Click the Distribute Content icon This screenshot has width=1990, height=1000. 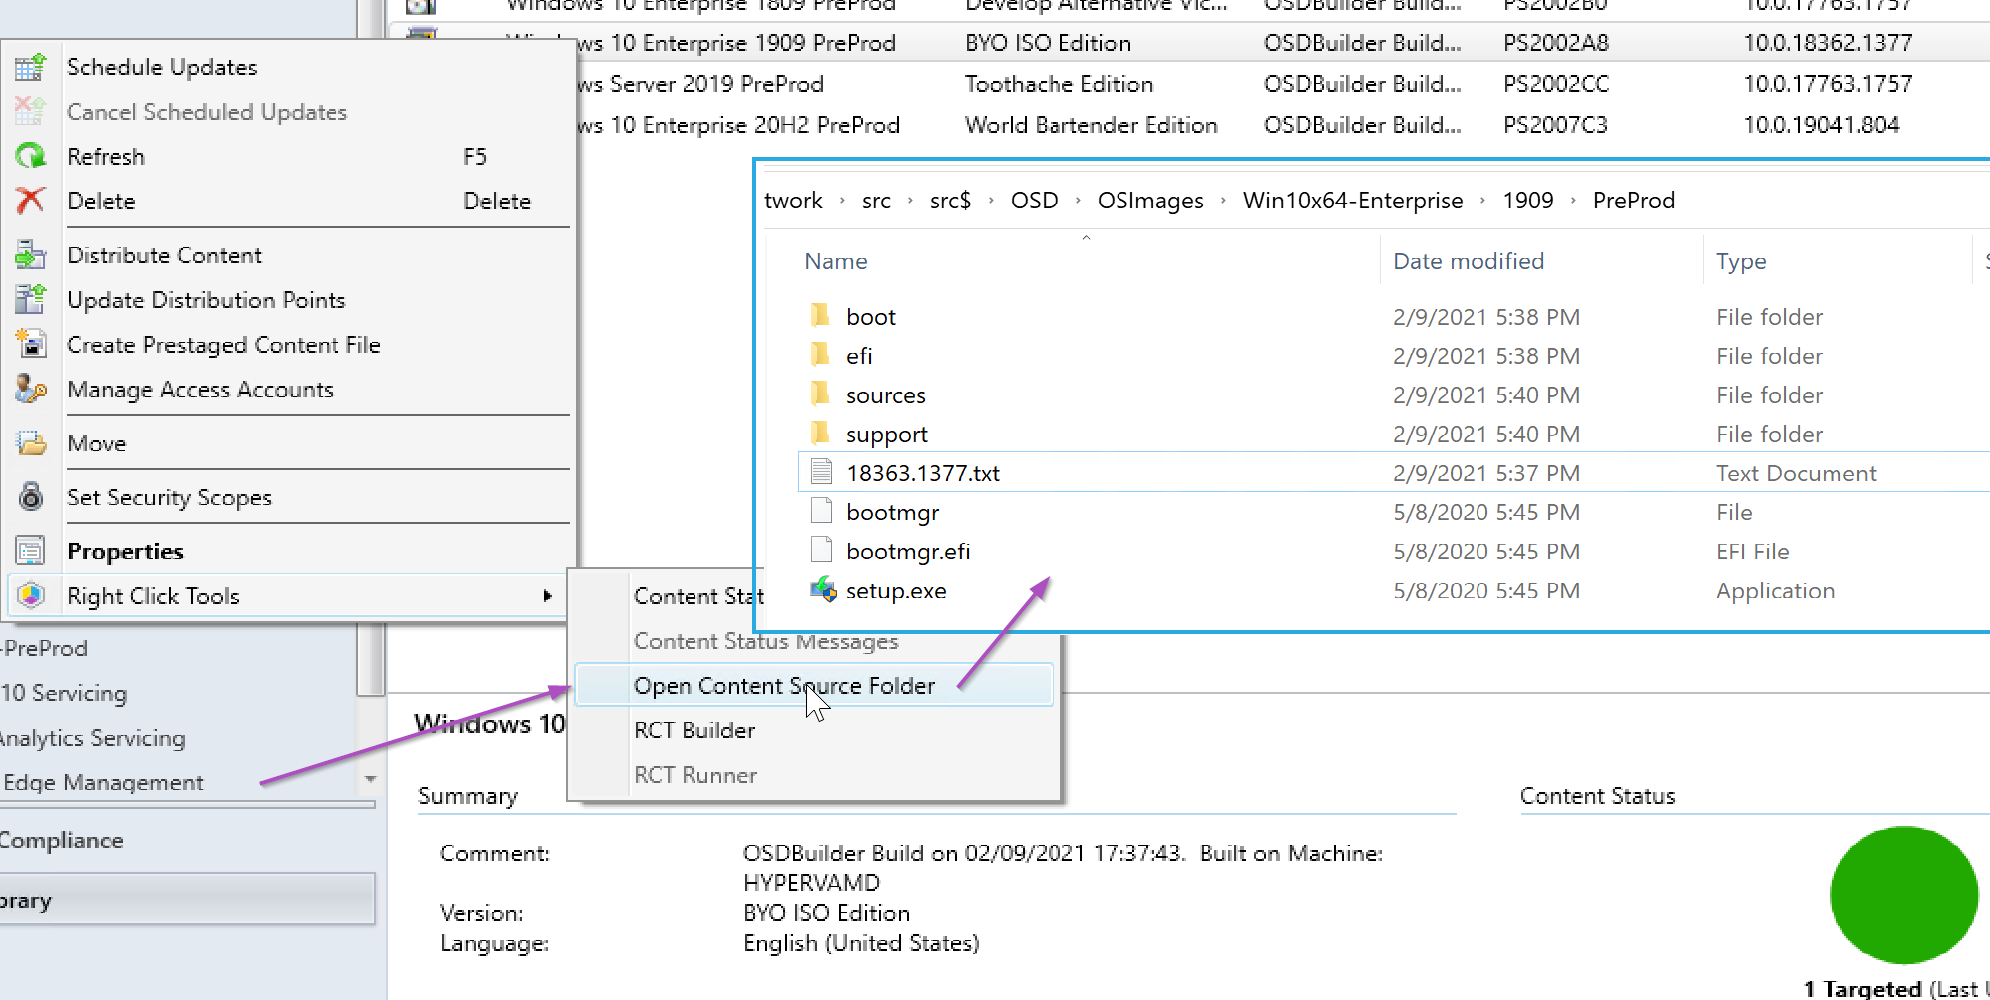tap(30, 255)
